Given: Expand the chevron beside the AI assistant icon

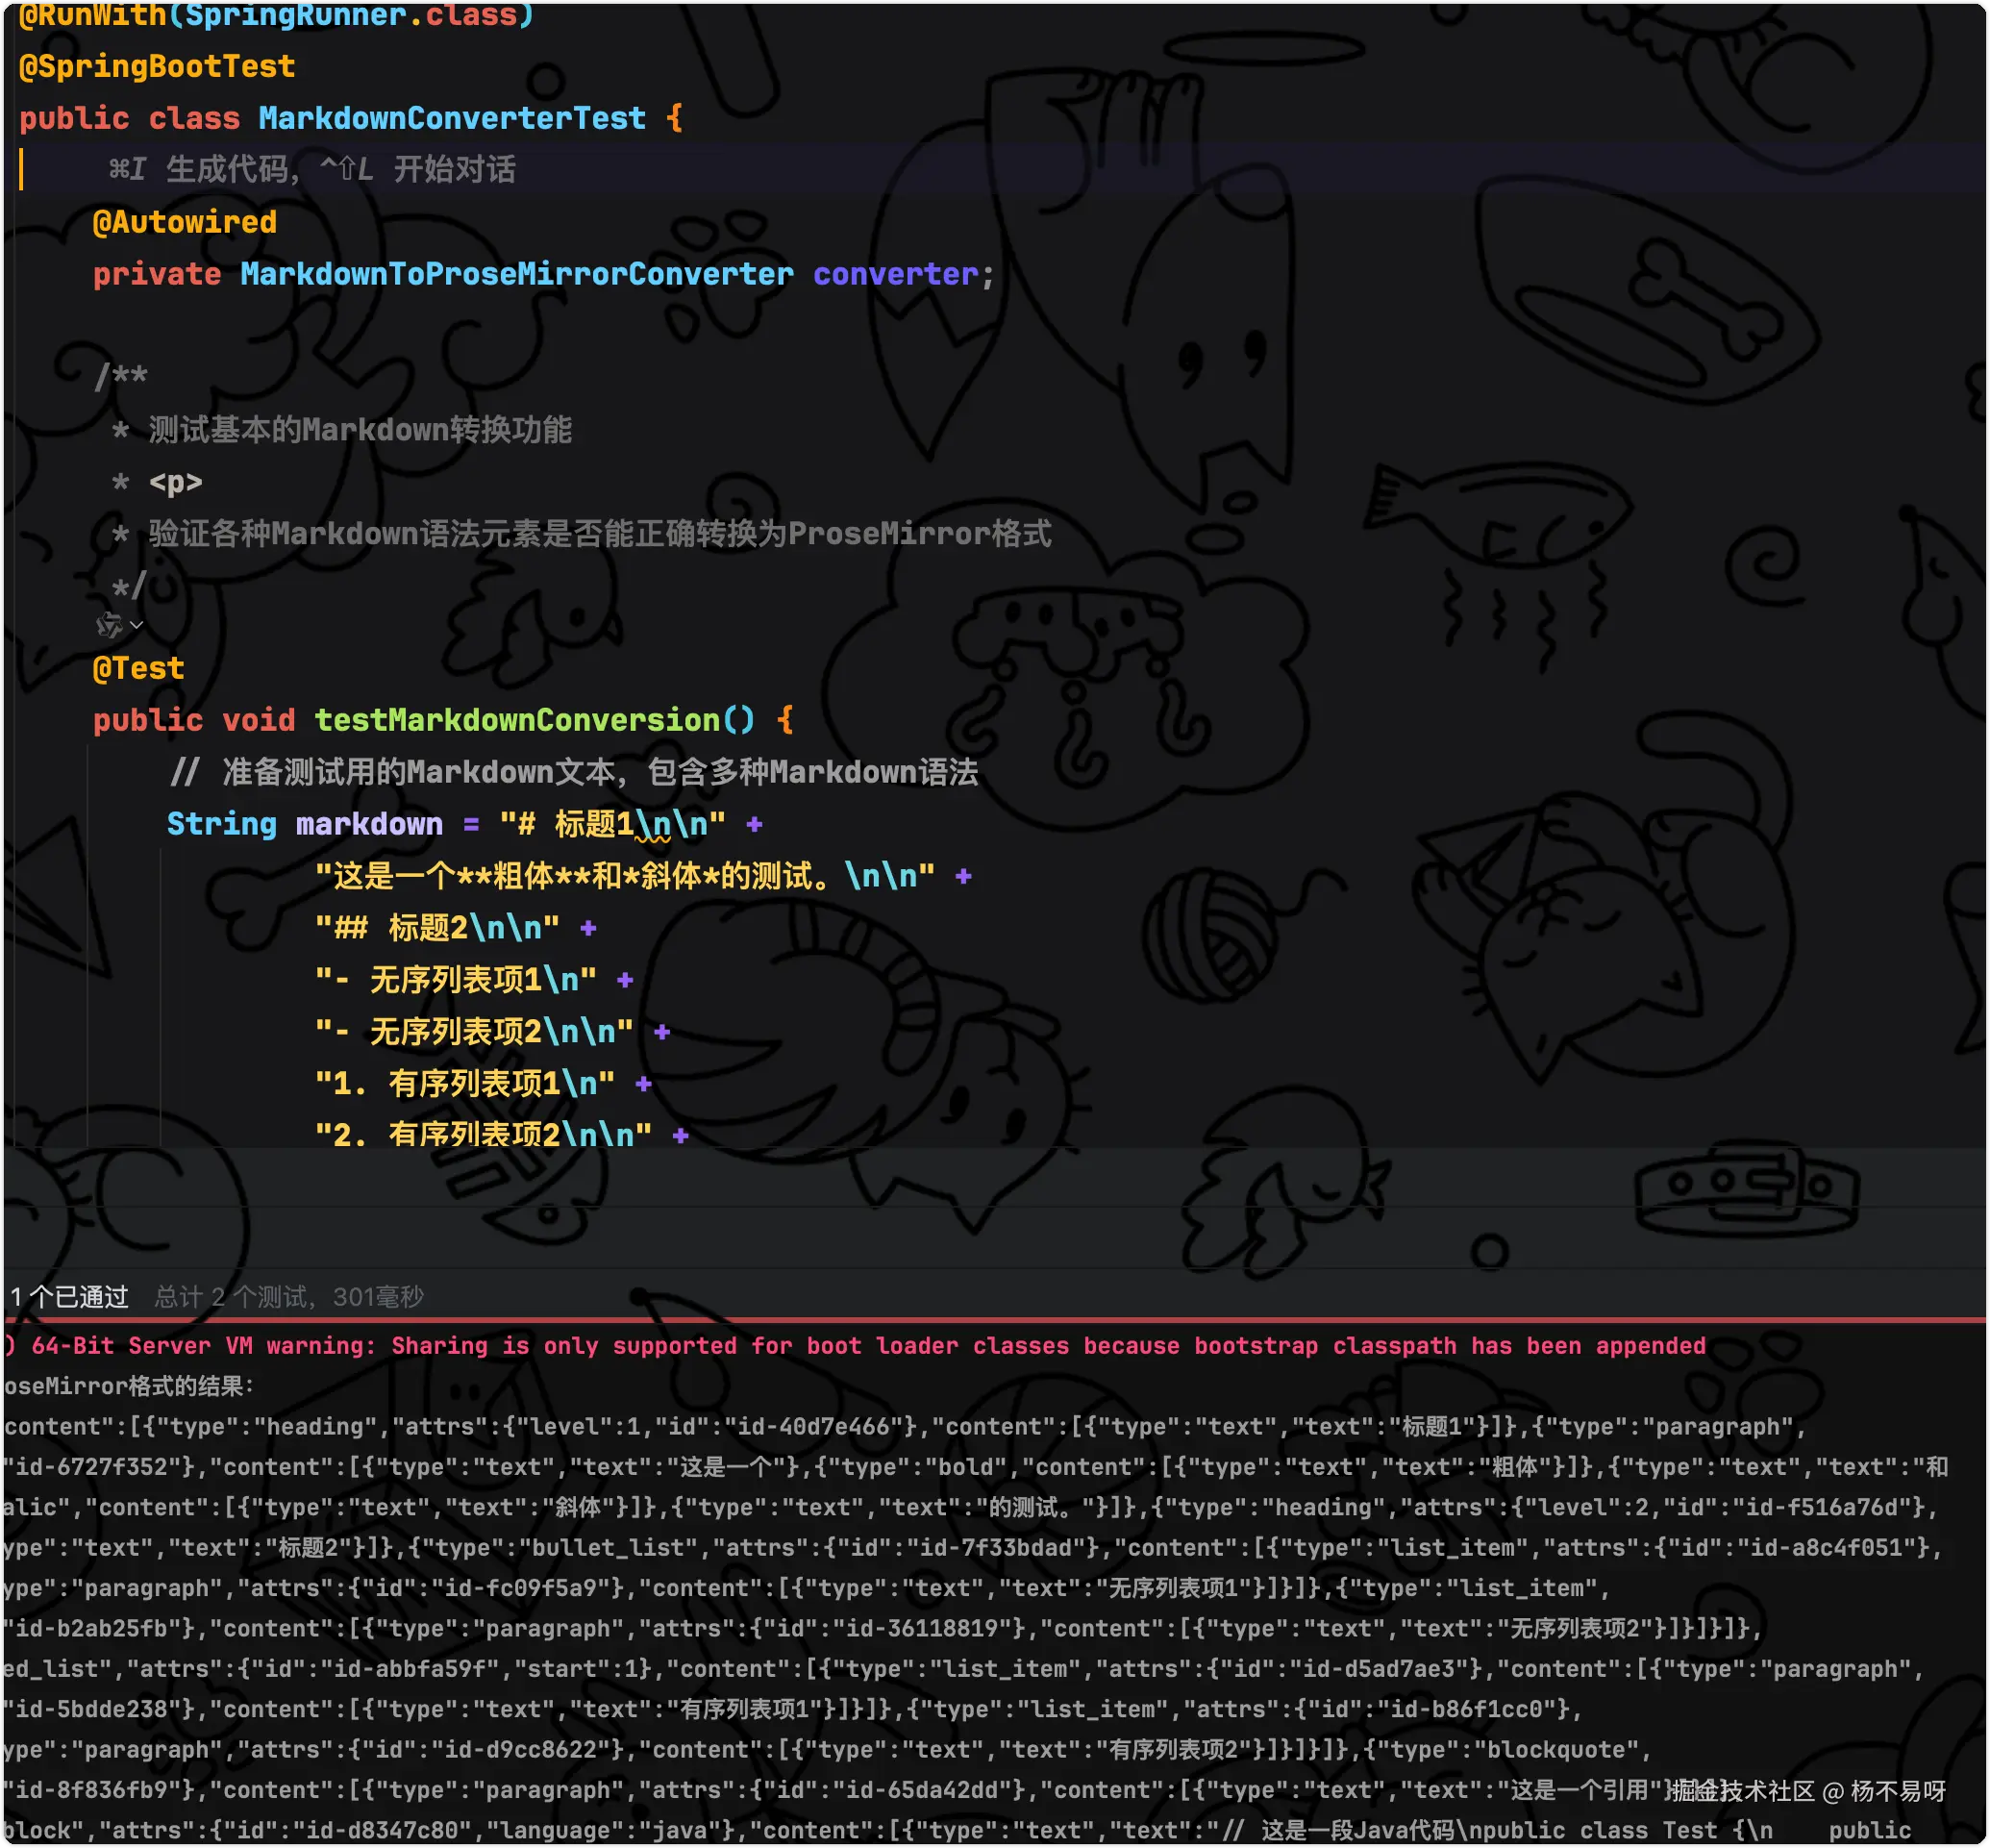Looking at the screenshot, I should tap(136, 625).
